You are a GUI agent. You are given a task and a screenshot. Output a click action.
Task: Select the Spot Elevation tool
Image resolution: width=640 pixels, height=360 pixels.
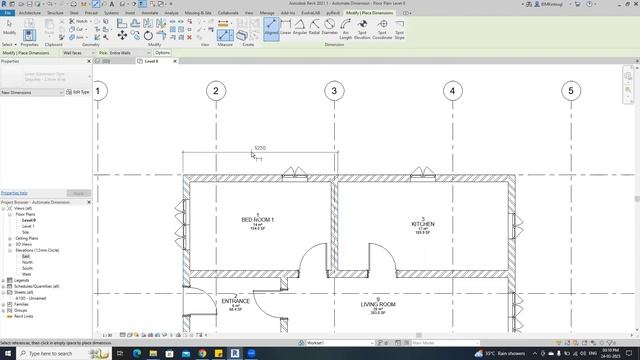362,29
